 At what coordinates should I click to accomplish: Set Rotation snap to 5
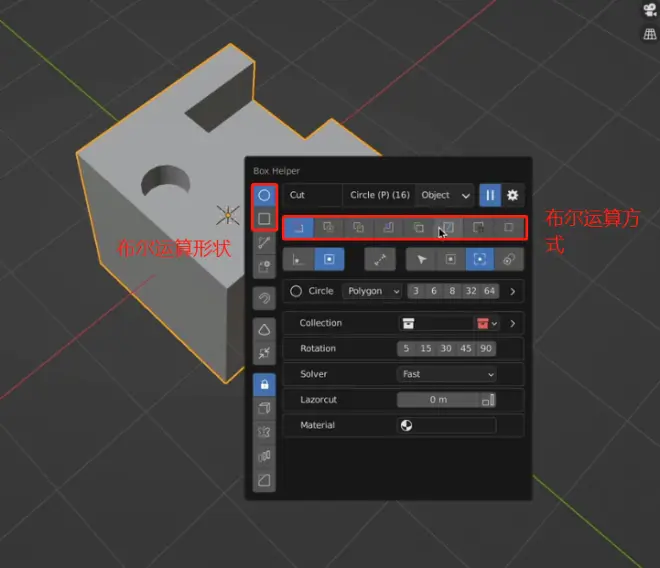pyautogui.click(x=406, y=349)
